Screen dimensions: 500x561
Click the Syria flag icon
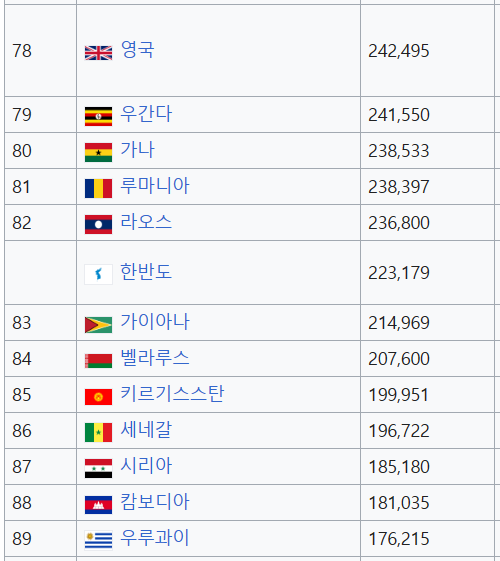click(x=98, y=469)
